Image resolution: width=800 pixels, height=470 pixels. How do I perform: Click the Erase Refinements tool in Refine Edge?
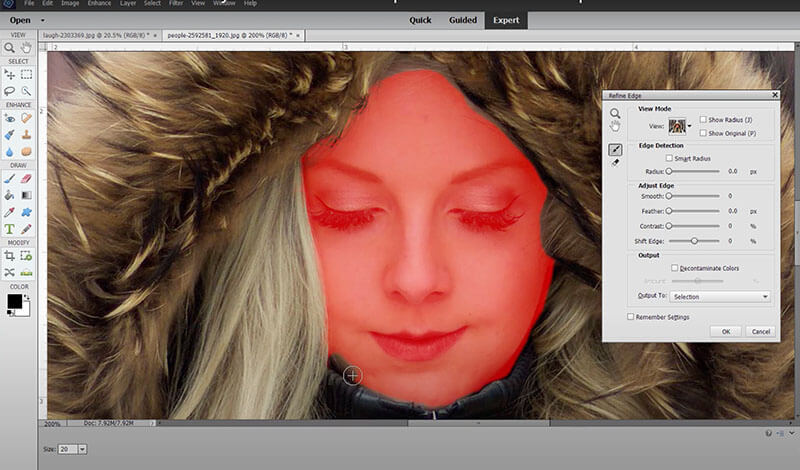pos(615,162)
